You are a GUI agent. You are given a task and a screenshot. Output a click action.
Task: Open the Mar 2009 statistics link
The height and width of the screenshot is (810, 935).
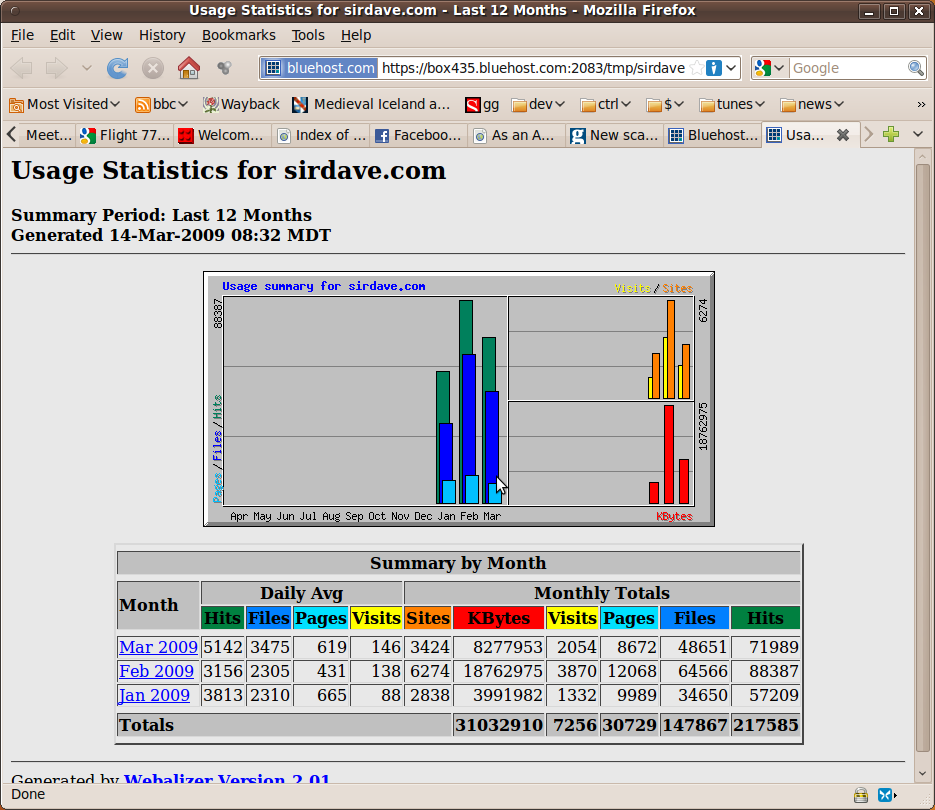tap(158, 647)
